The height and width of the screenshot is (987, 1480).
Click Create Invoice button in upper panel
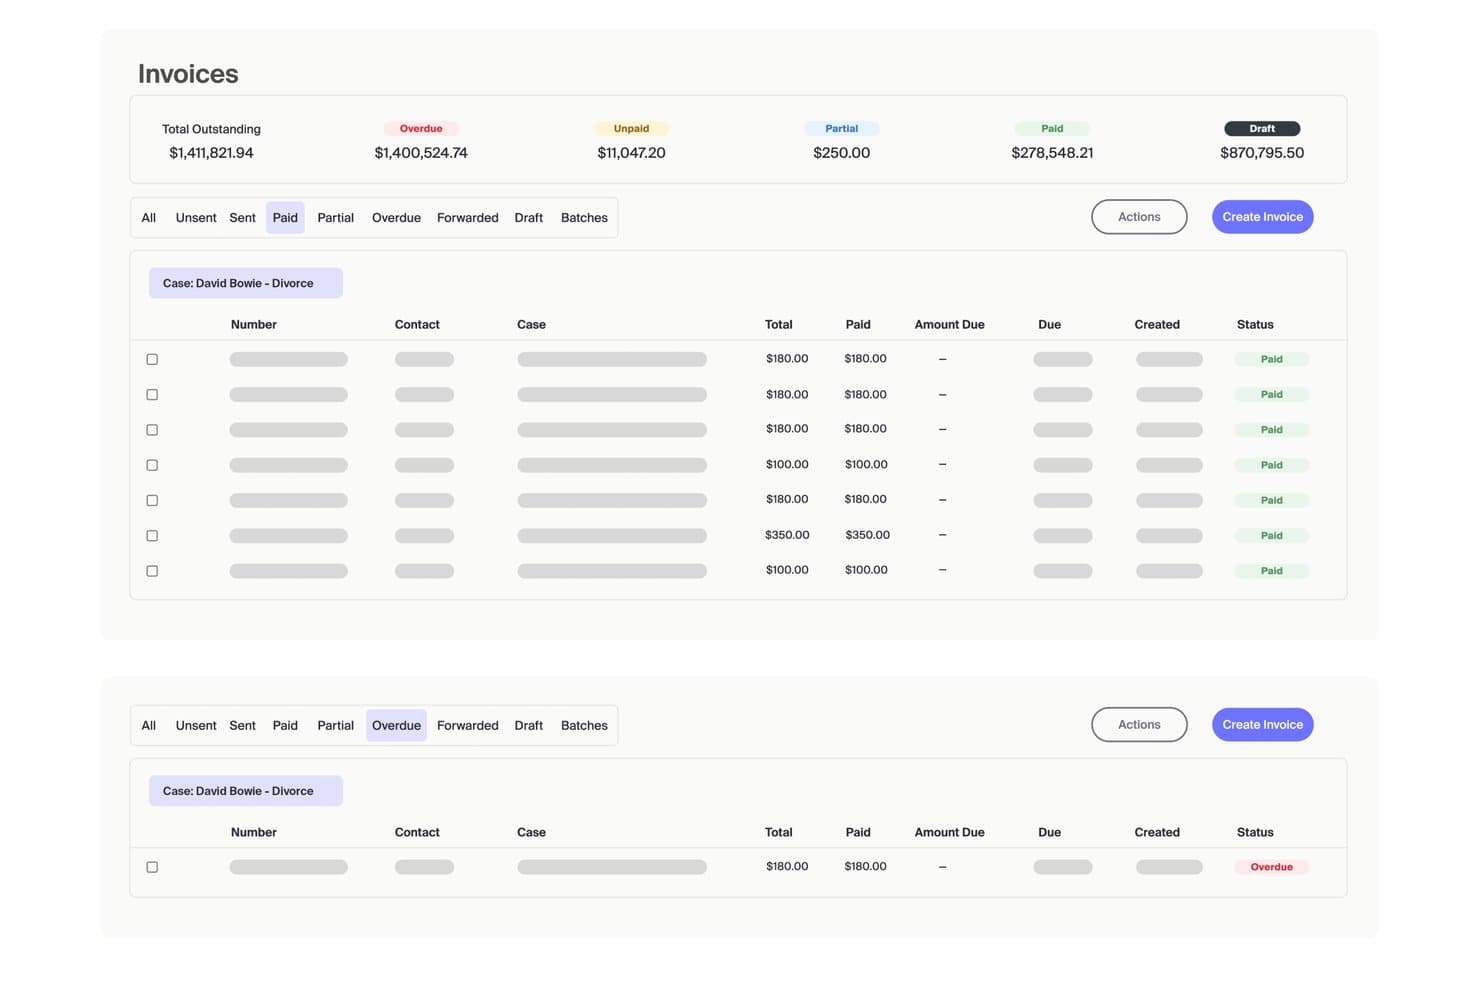(1262, 217)
